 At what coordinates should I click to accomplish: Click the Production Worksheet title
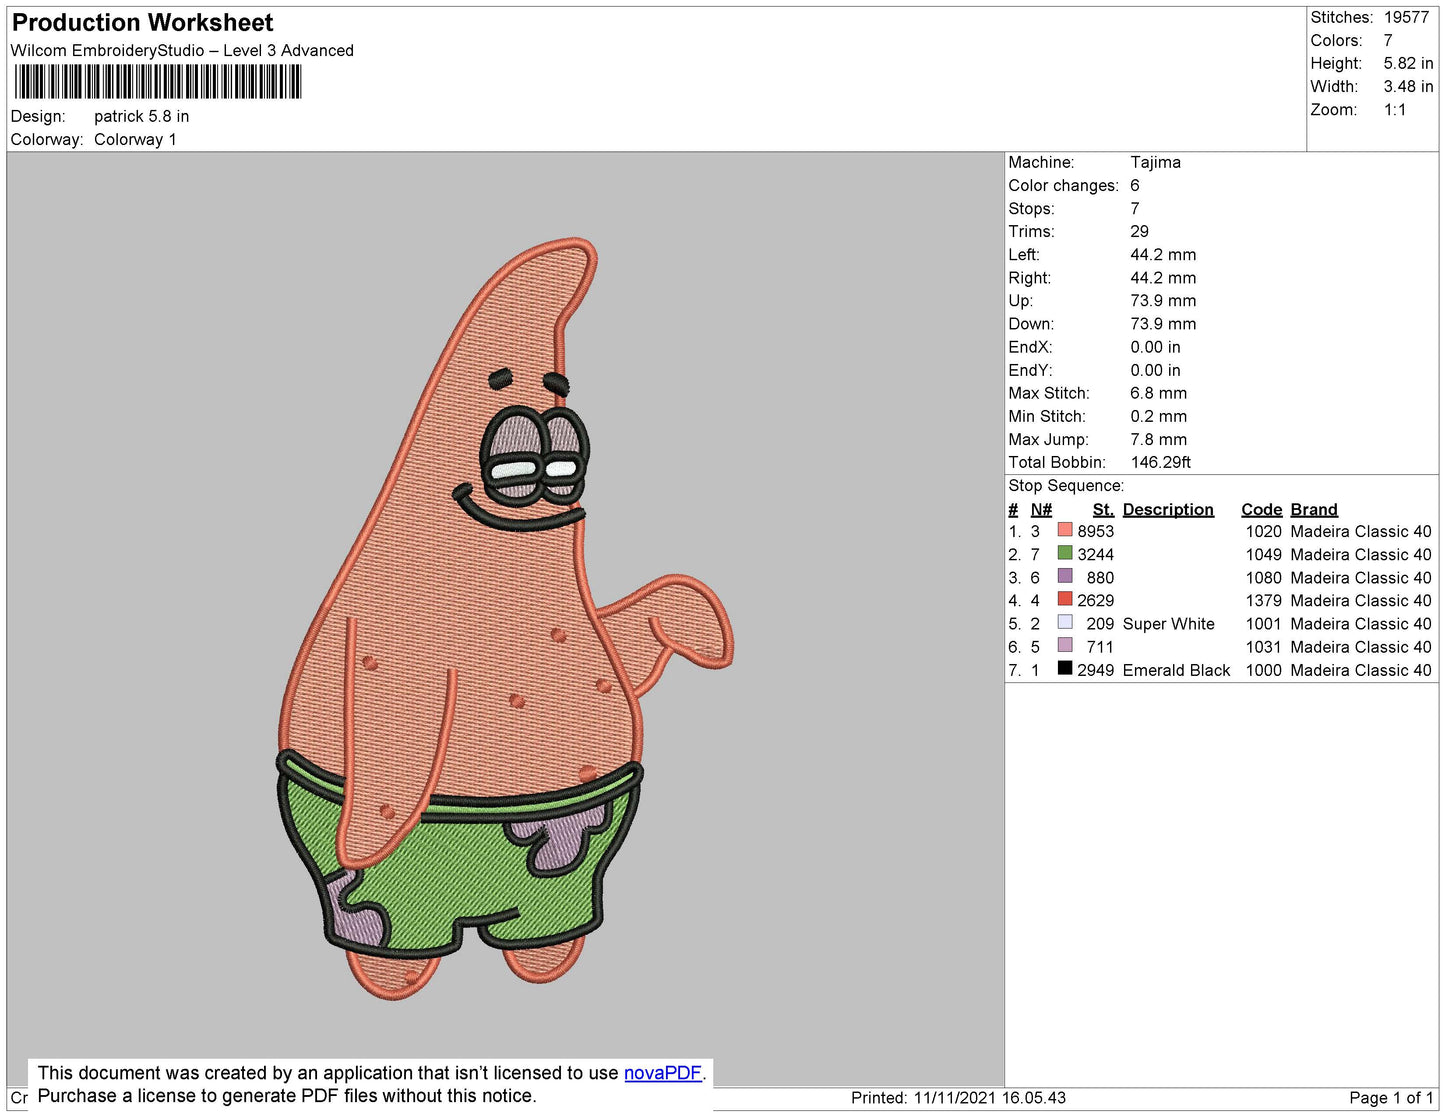click(142, 22)
